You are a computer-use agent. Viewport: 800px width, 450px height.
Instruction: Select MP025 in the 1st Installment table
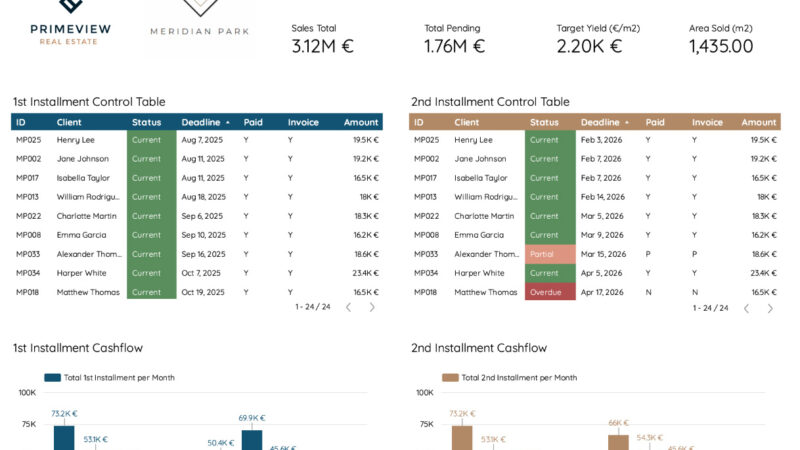(x=29, y=140)
